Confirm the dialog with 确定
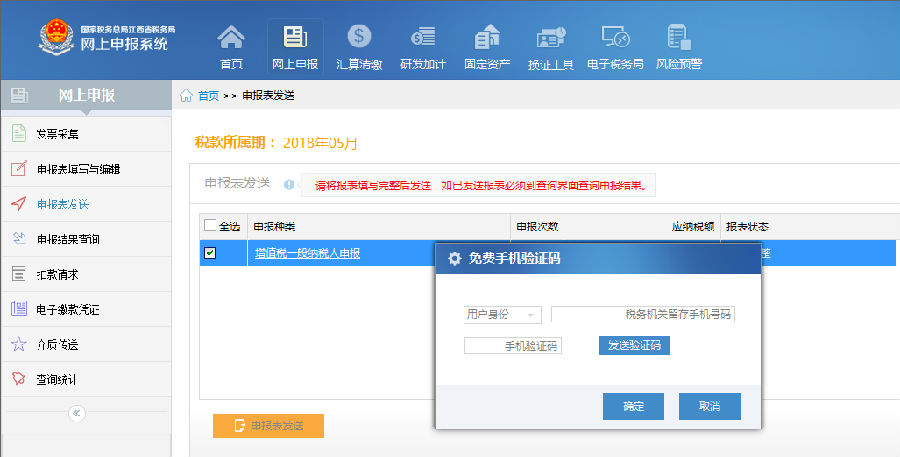Viewport: 900px width, 457px height. click(x=633, y=406)
